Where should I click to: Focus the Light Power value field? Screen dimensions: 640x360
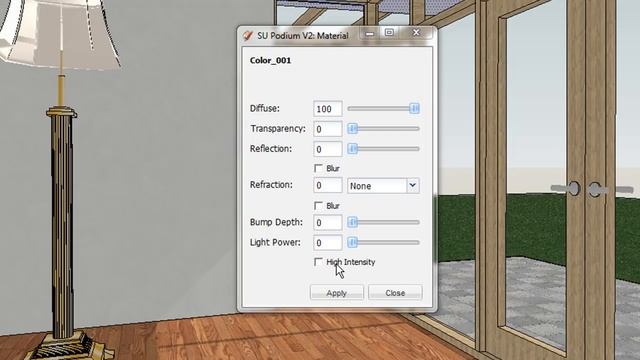click(328, 243)
